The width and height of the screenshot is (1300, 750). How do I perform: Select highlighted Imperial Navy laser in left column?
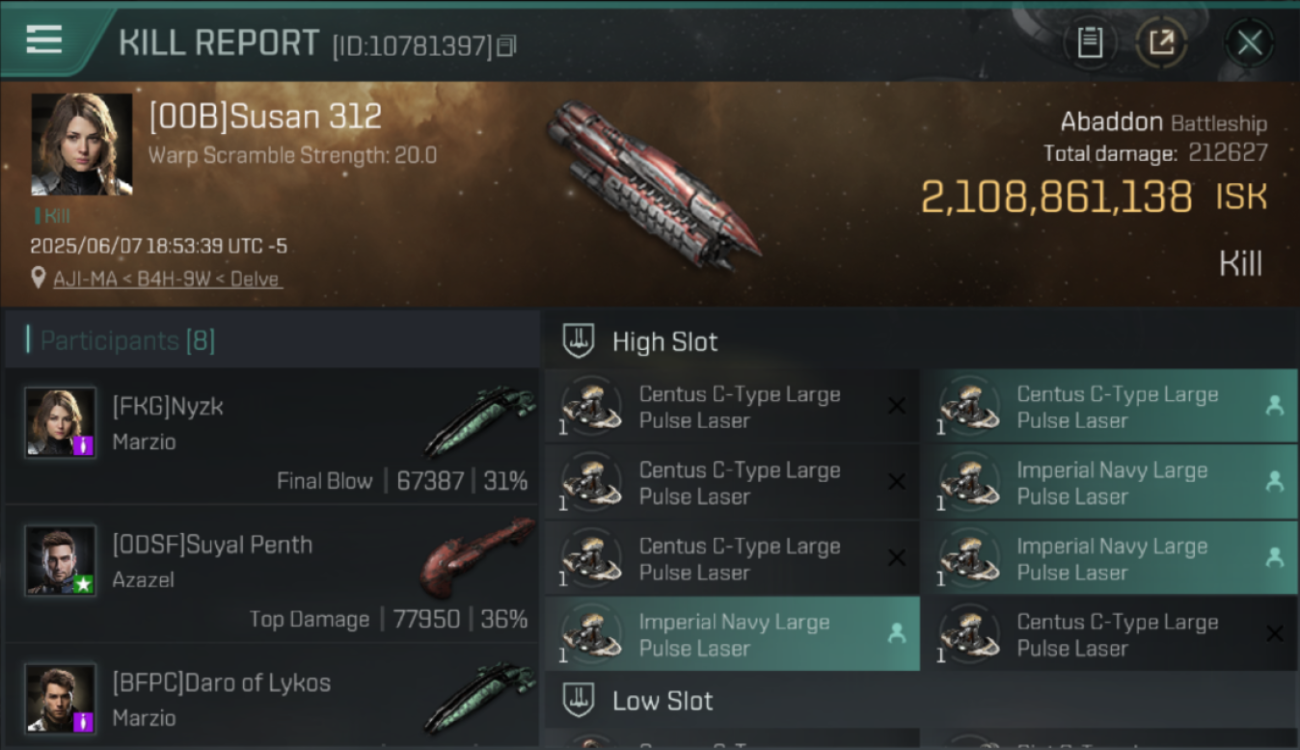pyautogui.click(x=732, y=634)
